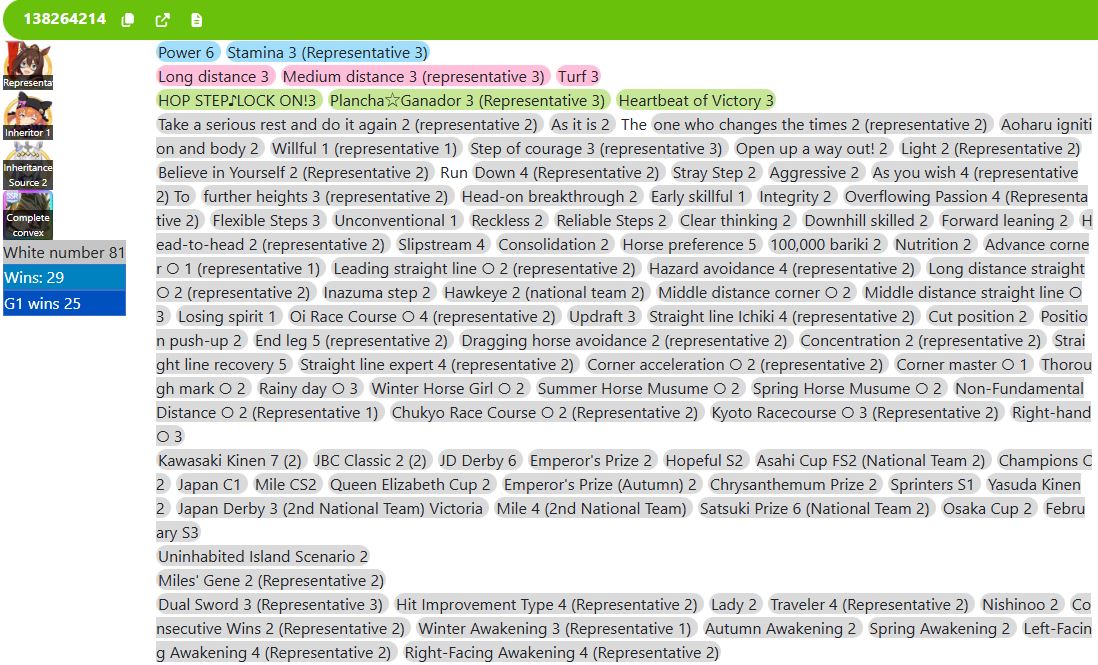1098x665 pixels.
Task: Click the Reckless 2 tag
Action: coord(507,220)
